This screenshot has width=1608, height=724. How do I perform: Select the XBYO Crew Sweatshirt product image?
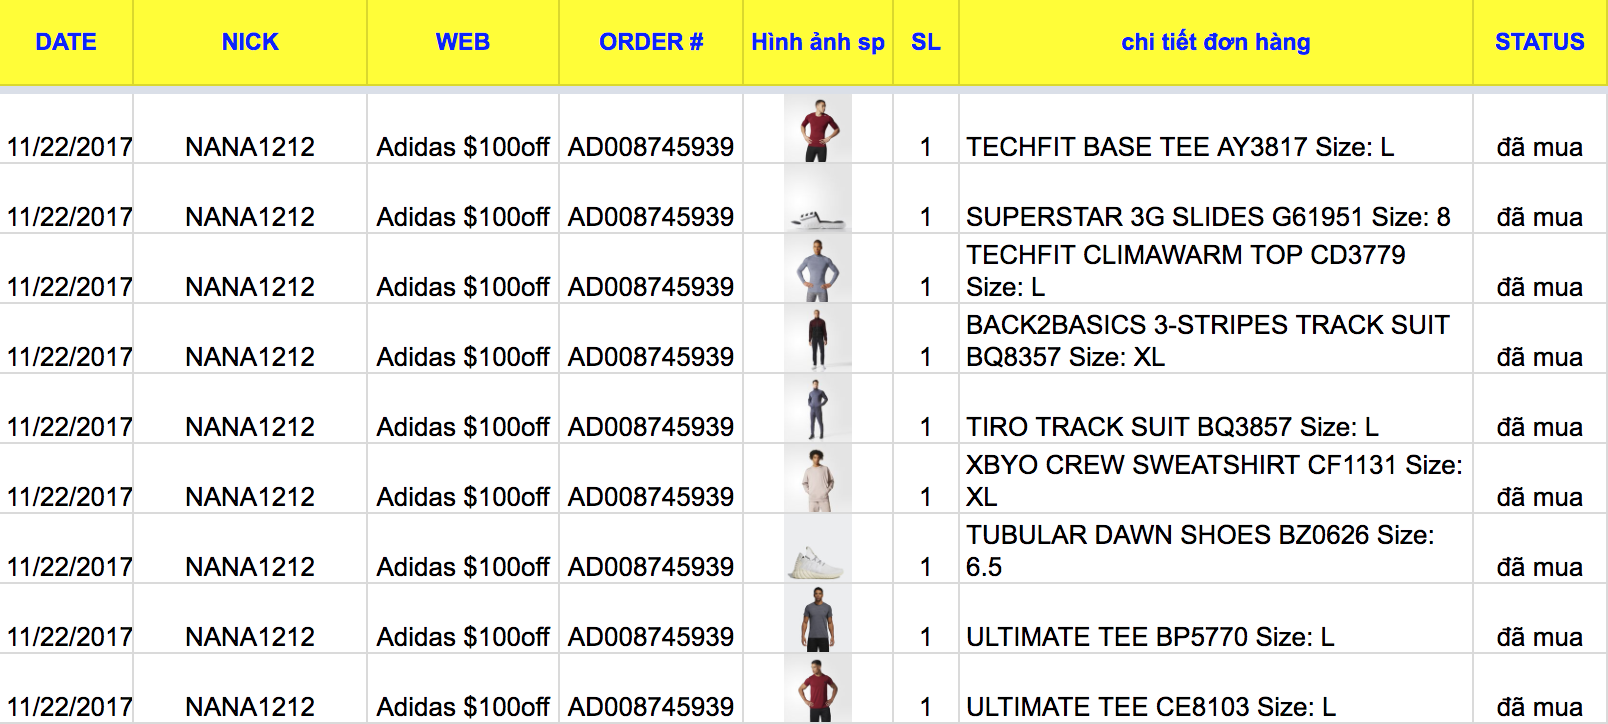(818, 480)
